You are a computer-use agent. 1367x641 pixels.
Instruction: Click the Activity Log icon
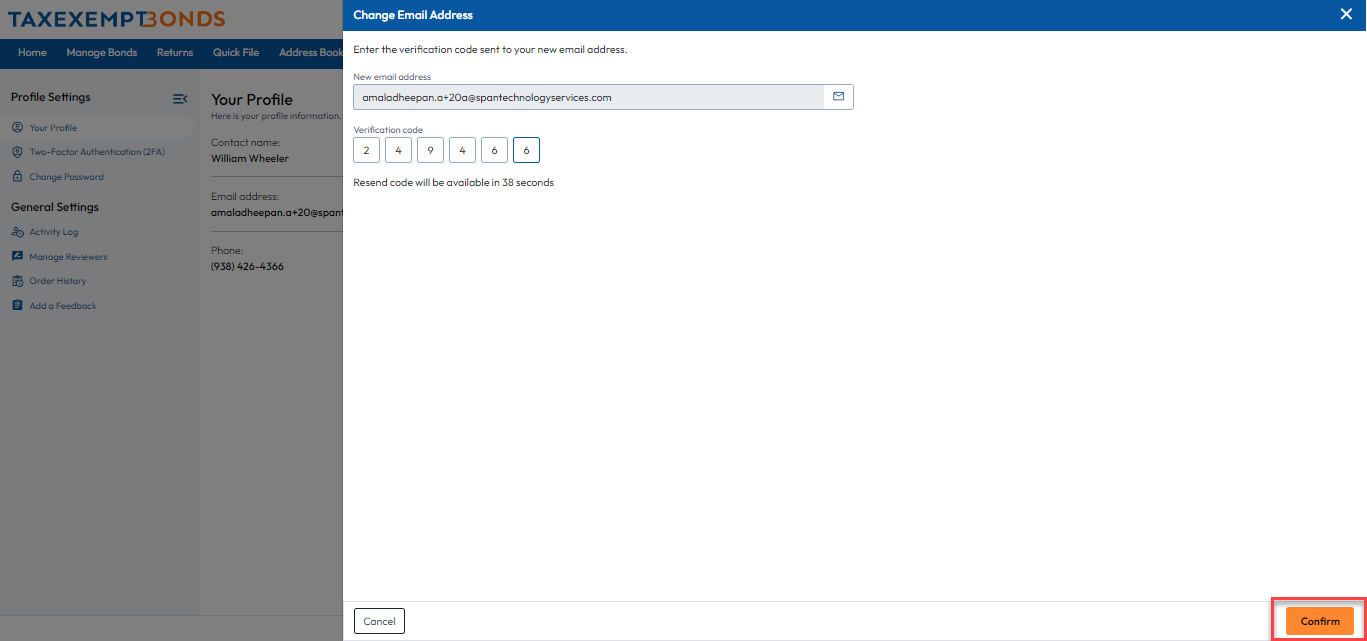[x=17, y=232]
